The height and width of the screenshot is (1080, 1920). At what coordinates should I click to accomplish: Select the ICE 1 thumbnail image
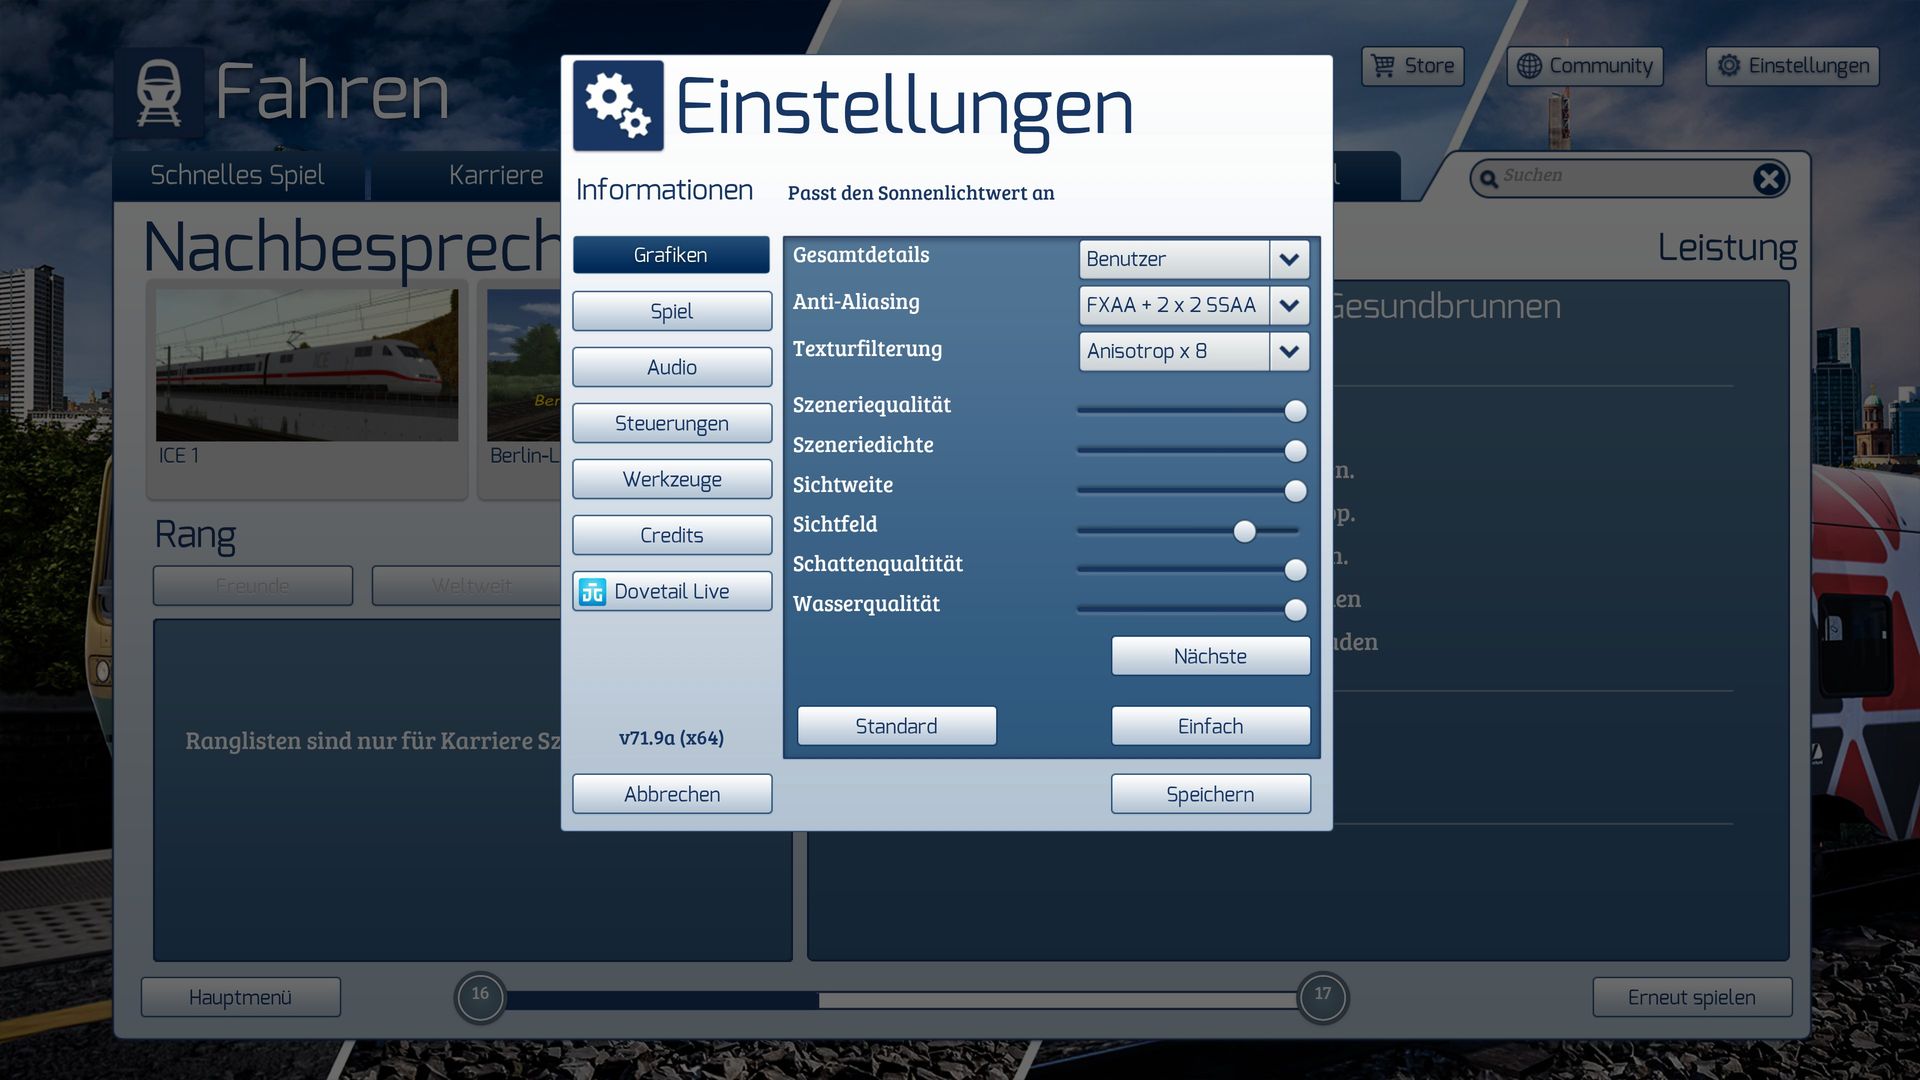(307, 366)
